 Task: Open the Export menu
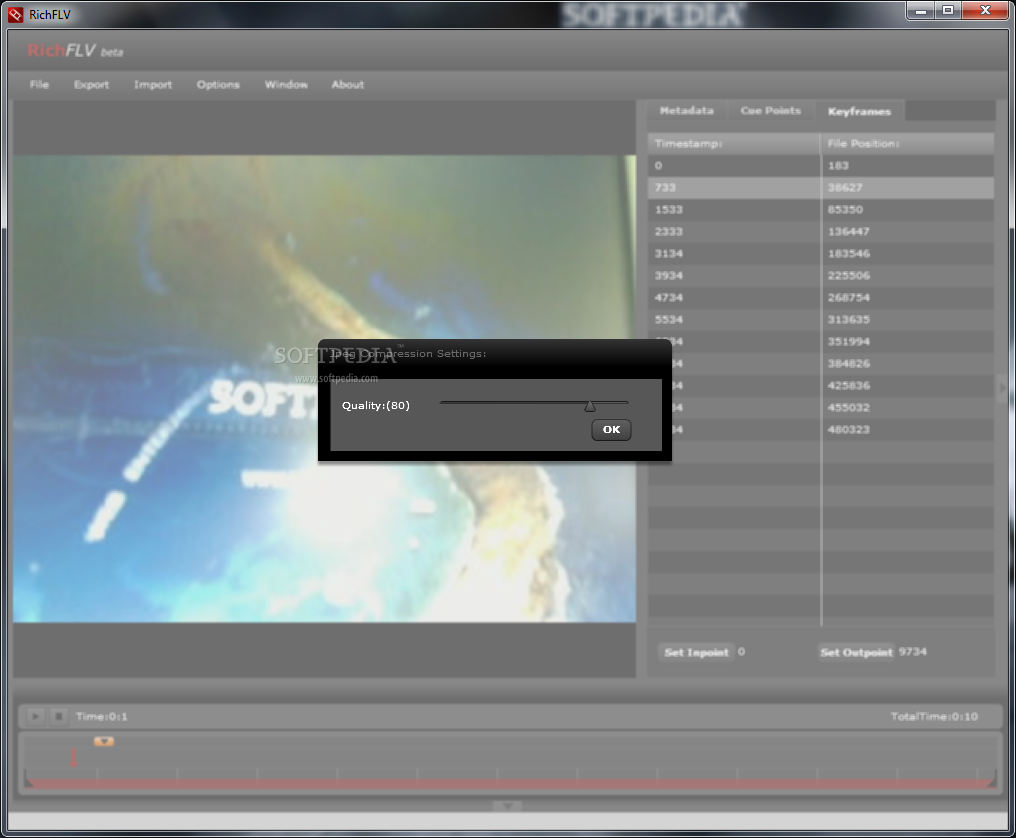pyautogui.click(x=91, y=84)
